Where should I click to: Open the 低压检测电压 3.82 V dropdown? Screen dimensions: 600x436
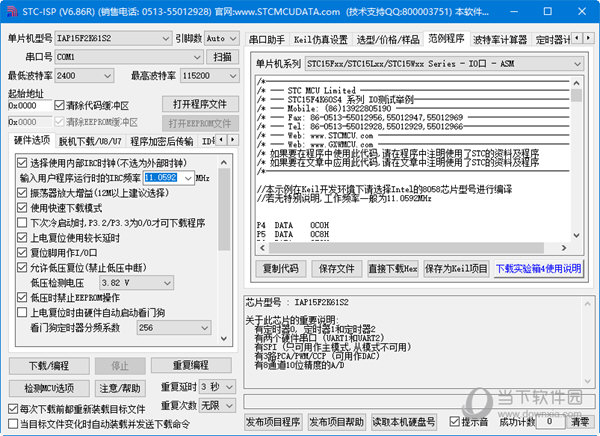tap(137, 283)
